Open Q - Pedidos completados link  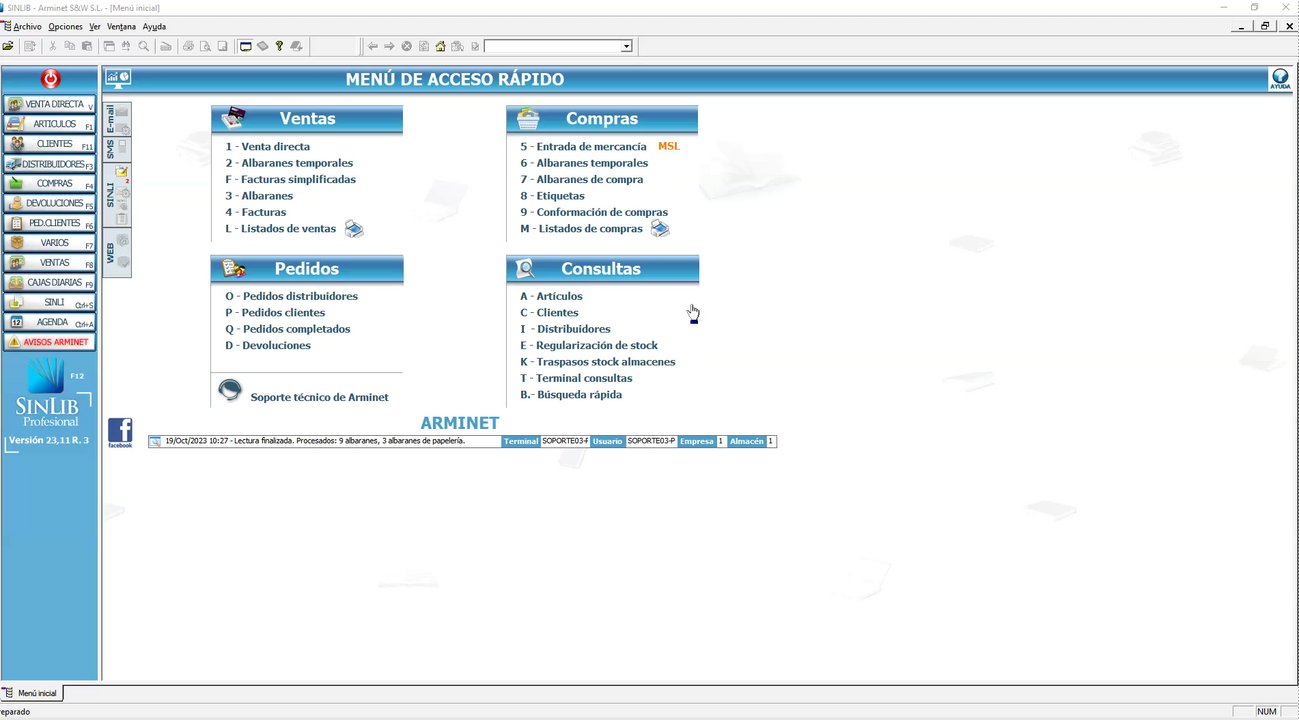point(288,329)
